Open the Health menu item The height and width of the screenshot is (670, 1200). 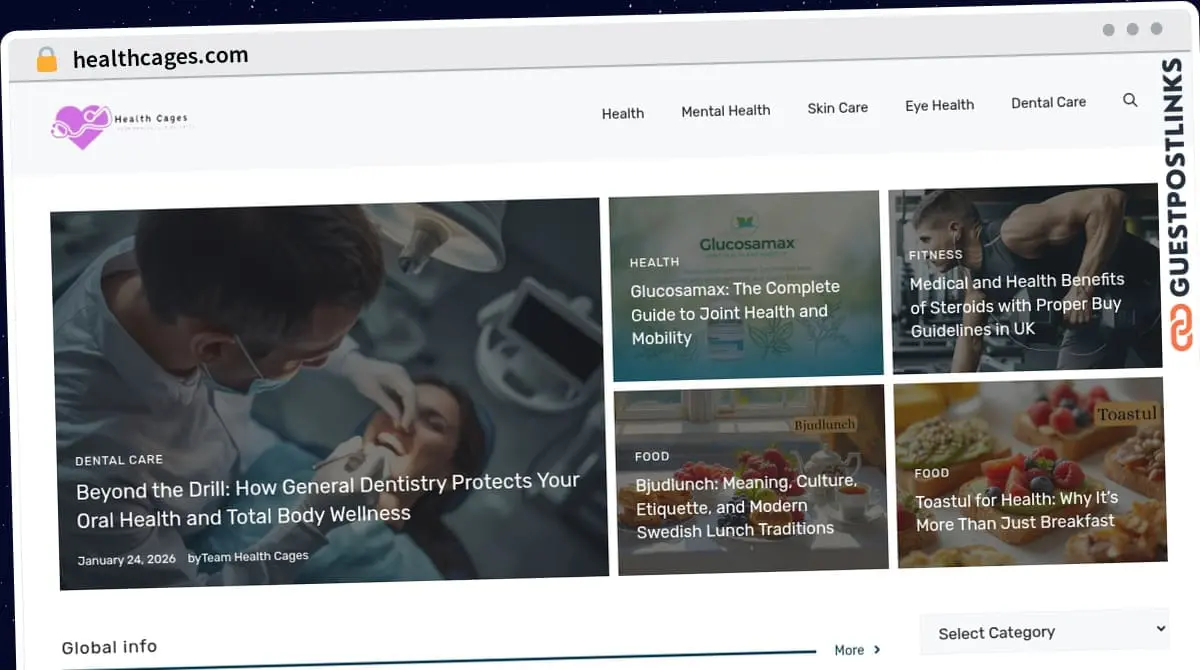pyautogui.click(x=622, y=114)
